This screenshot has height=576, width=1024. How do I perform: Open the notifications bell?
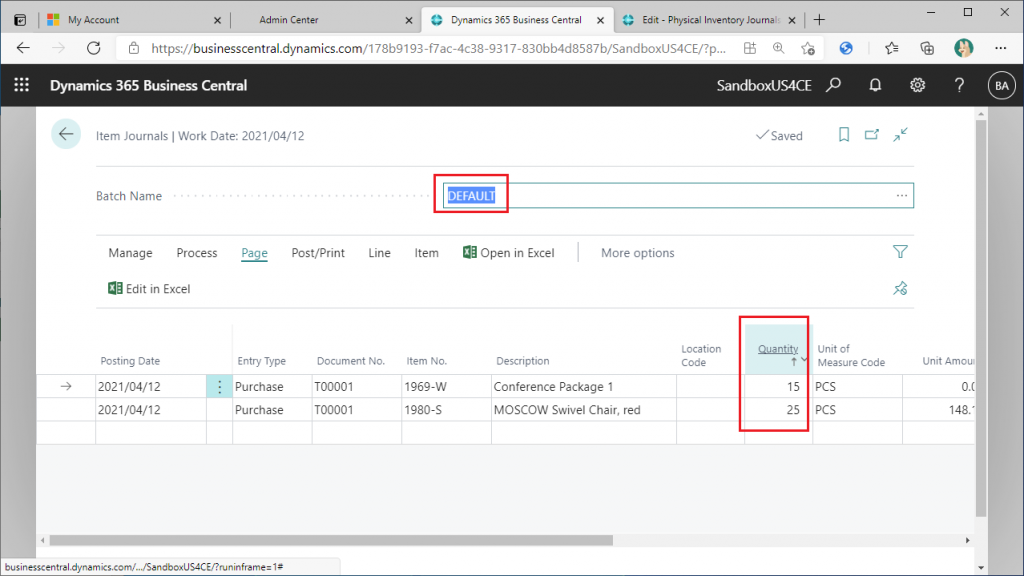(x=875, y=85)
